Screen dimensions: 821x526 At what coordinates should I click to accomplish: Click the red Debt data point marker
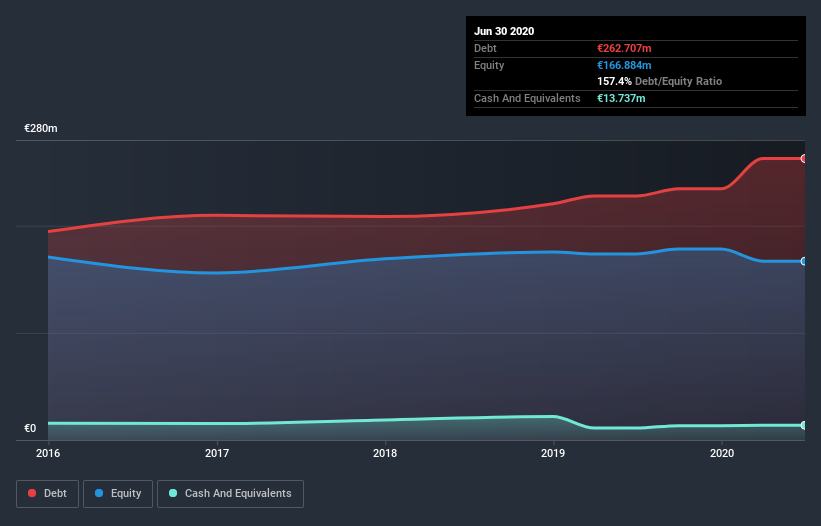(x=804, y=159)
